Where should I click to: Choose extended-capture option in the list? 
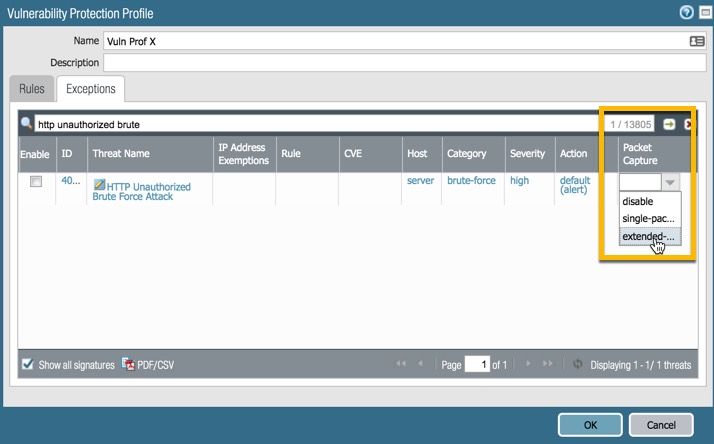648,237
